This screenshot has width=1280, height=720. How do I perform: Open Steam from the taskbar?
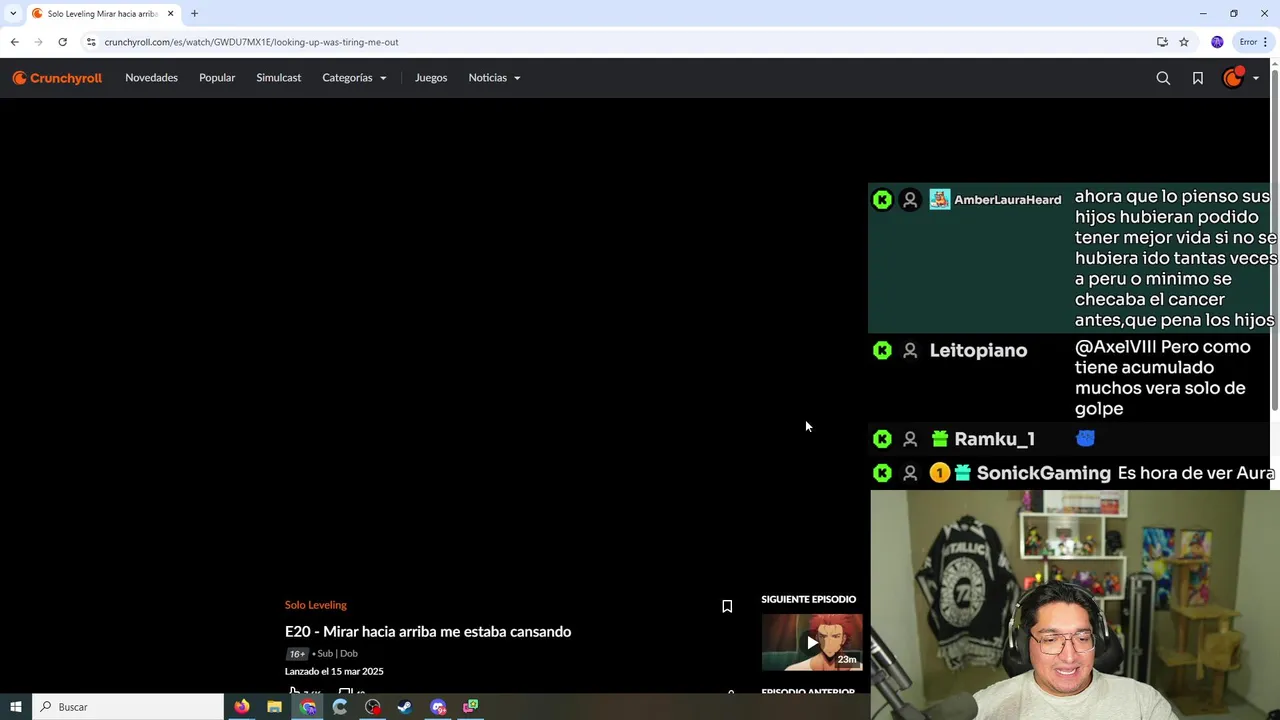(x=405, y=707)
